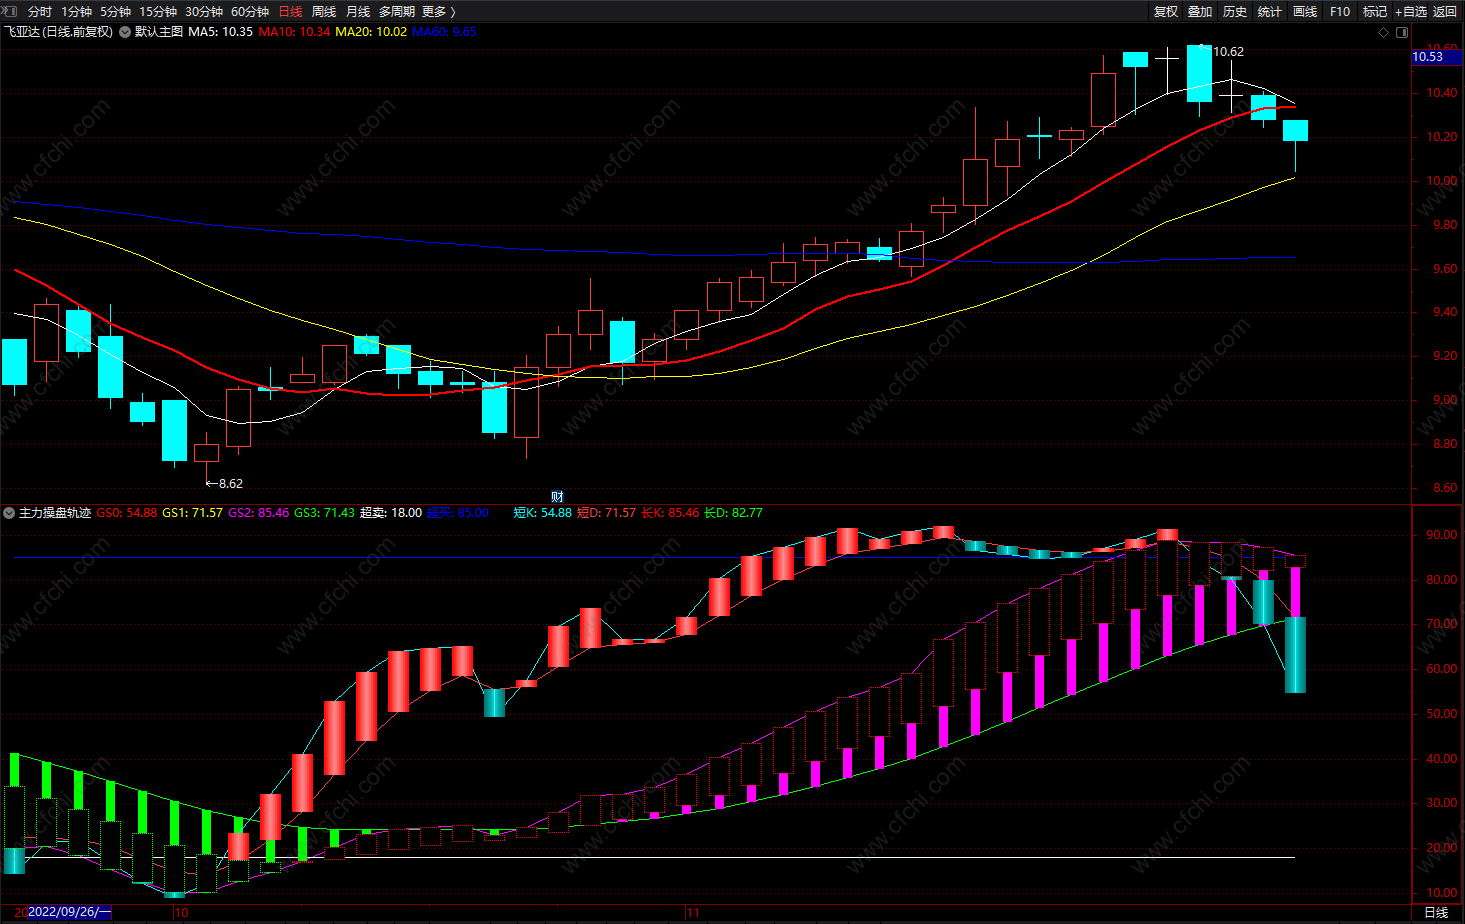Switch to the 1分钟 period tab
The image size is (1465, 924).
76,11
